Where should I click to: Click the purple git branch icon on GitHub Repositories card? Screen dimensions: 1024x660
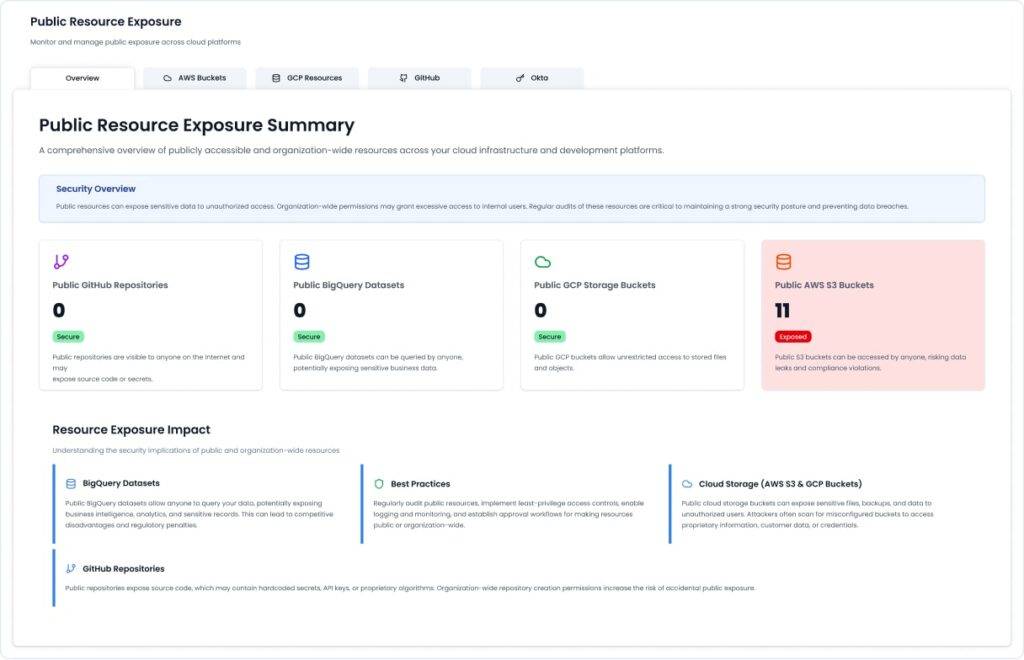(61, 262)
